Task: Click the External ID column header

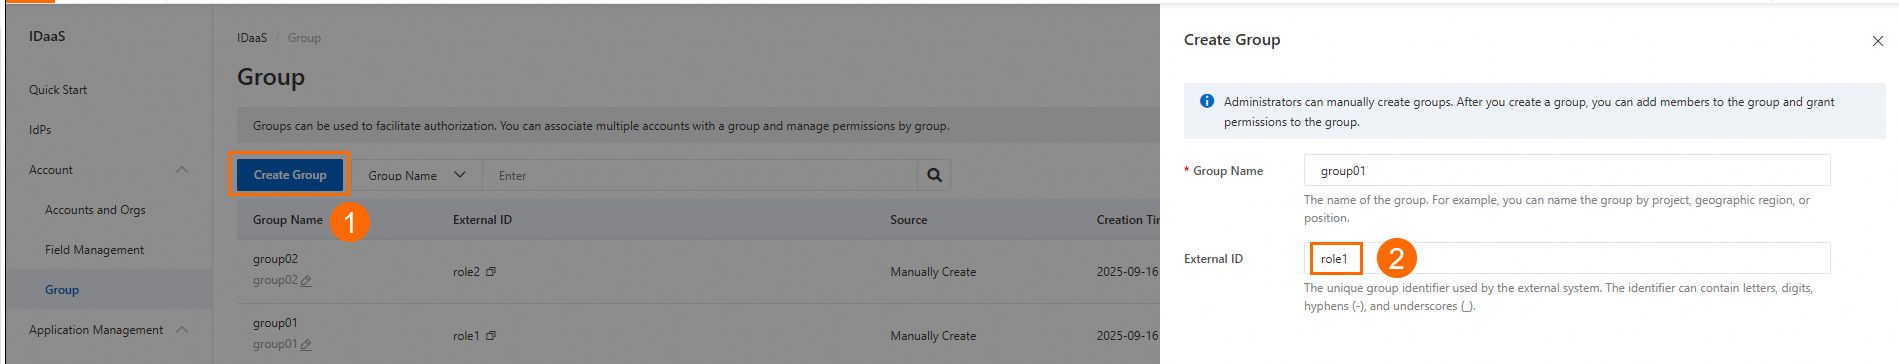Action: [x=482, y=220]
